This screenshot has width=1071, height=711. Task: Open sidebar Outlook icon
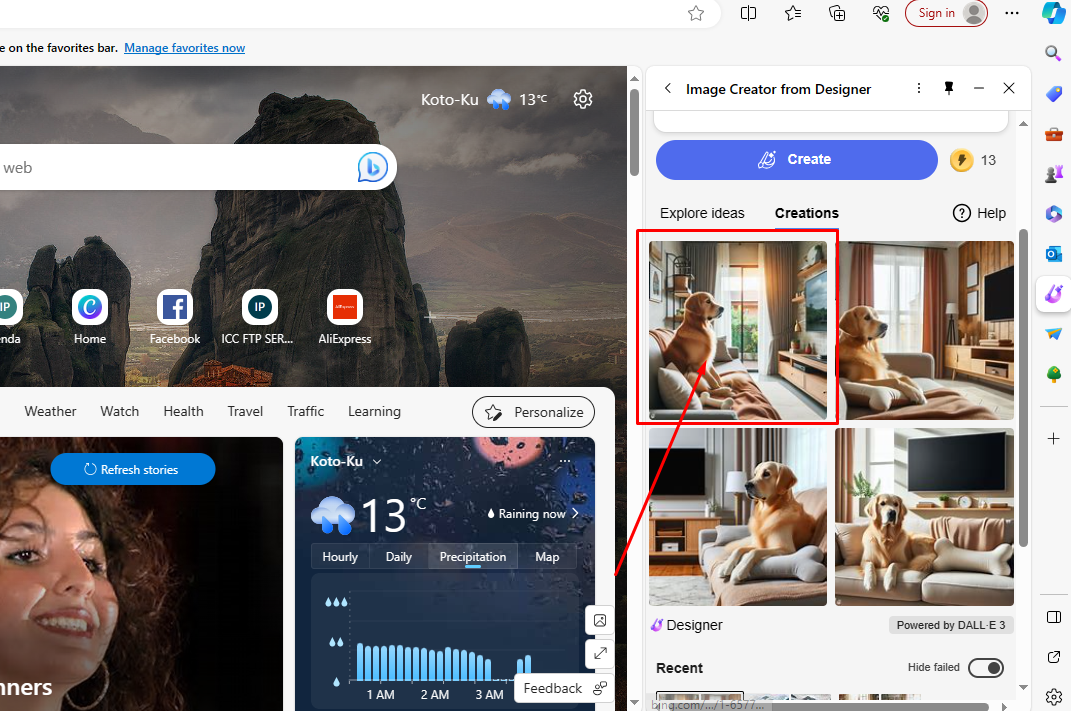click(x=1053, y=254)
